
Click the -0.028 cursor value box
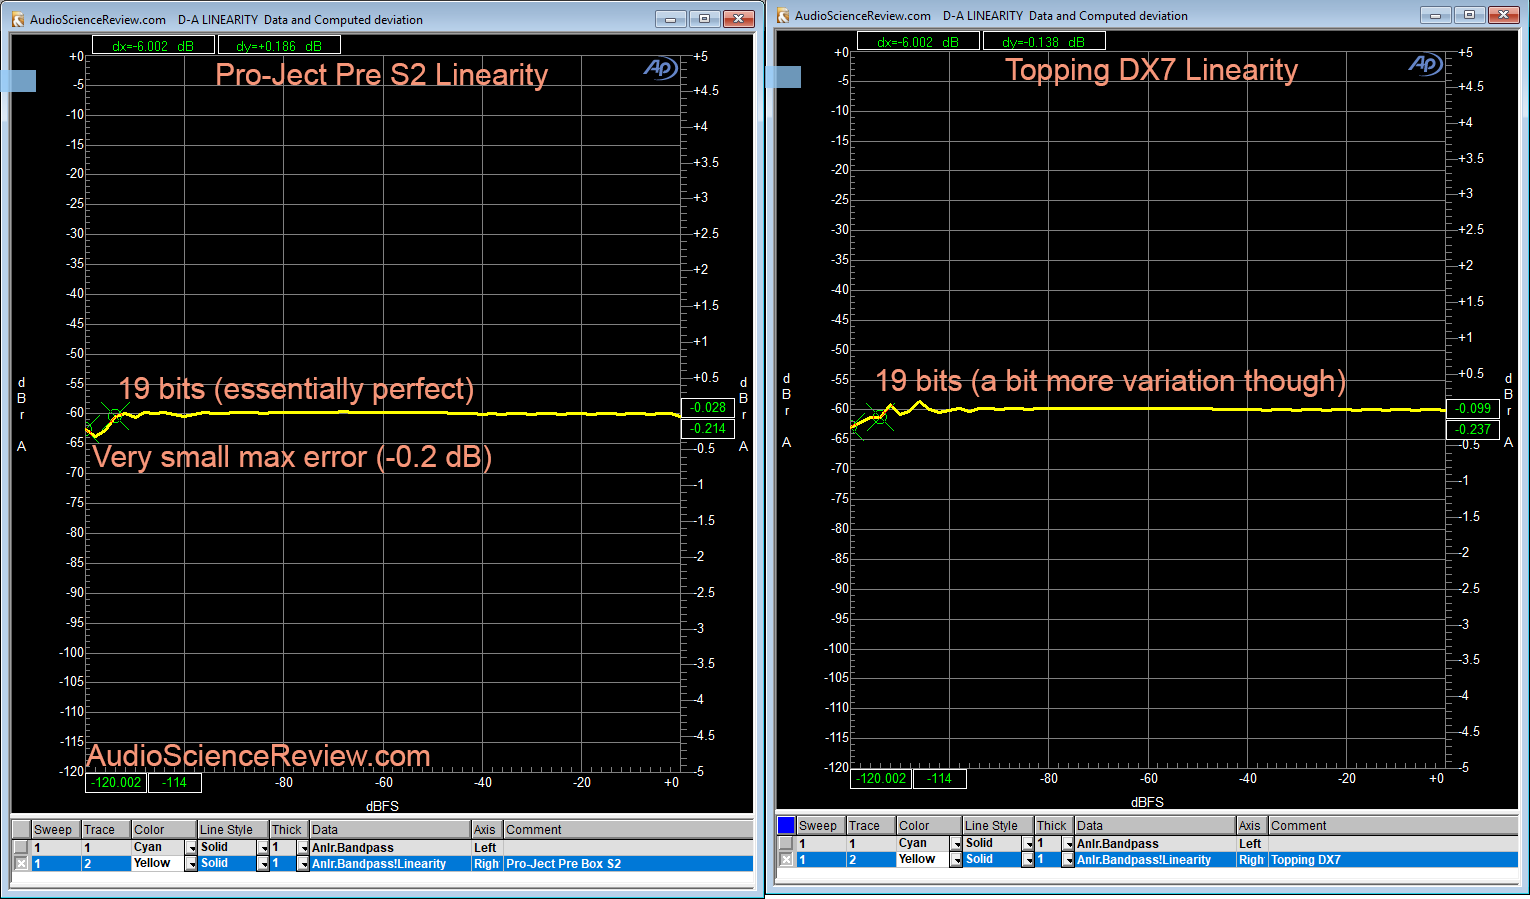[708, 408]
